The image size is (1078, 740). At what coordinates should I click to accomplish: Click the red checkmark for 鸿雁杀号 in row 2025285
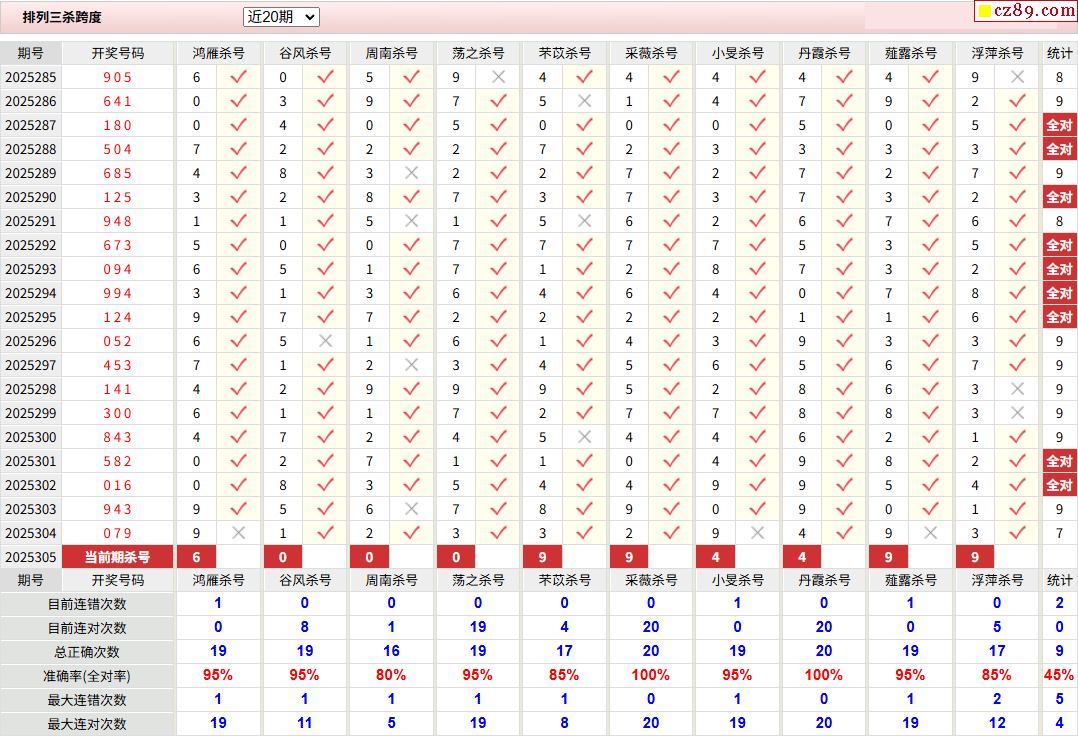click(x=239, y=77)
